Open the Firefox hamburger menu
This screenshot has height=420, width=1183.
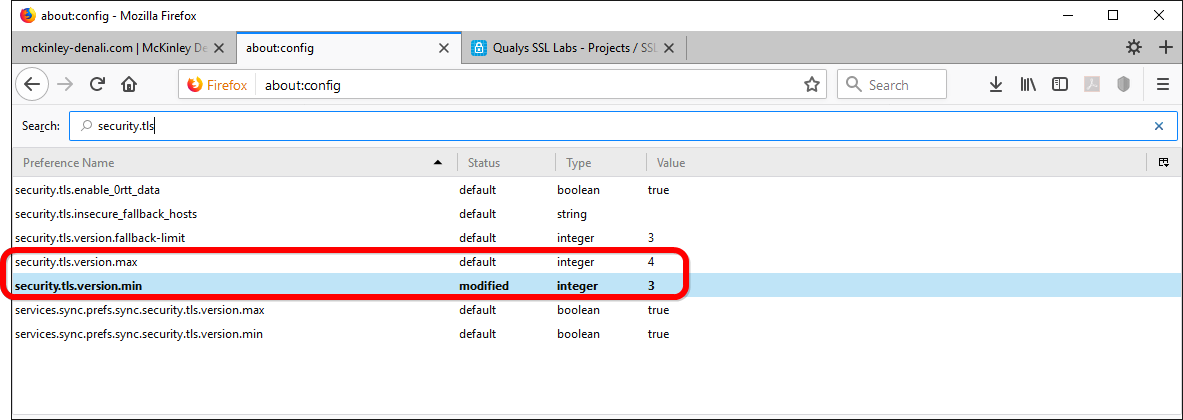click(1162, 85)
